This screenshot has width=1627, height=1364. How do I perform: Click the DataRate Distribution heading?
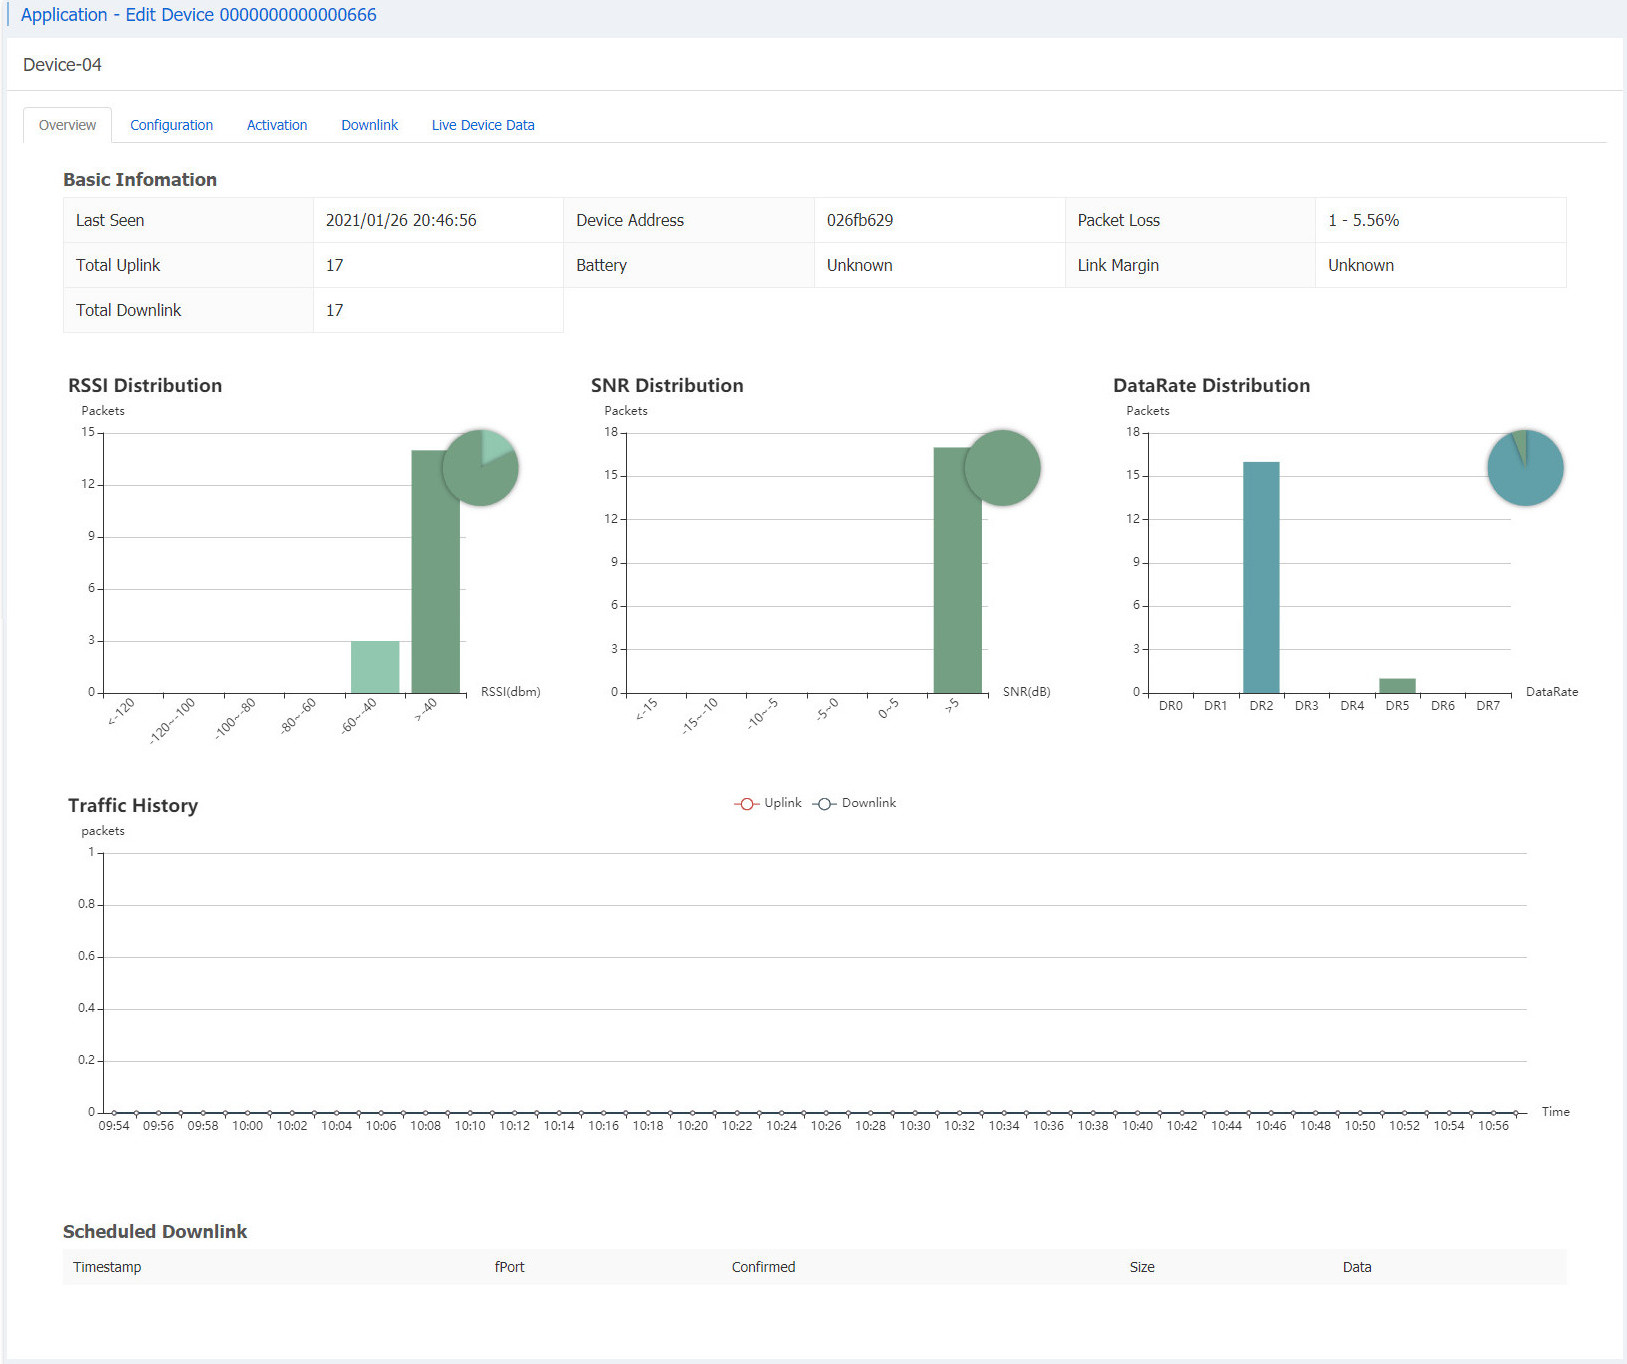tap(1211, 385)
